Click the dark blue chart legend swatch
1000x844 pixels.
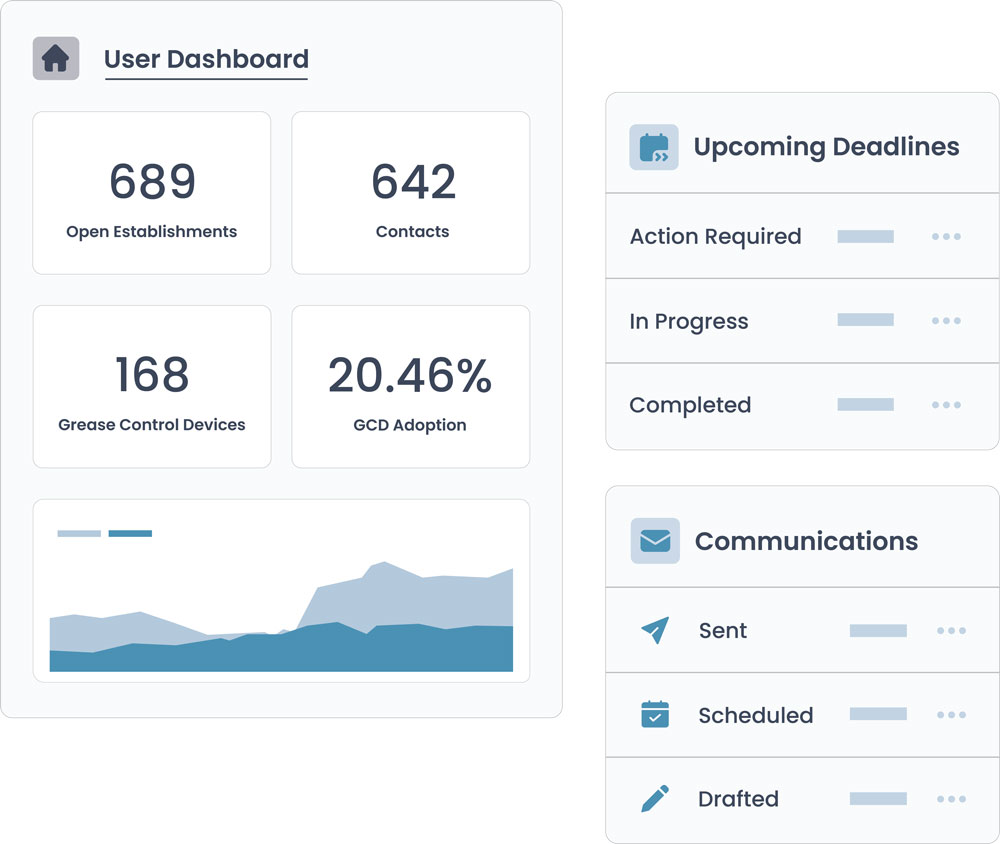tap(130, 533)
